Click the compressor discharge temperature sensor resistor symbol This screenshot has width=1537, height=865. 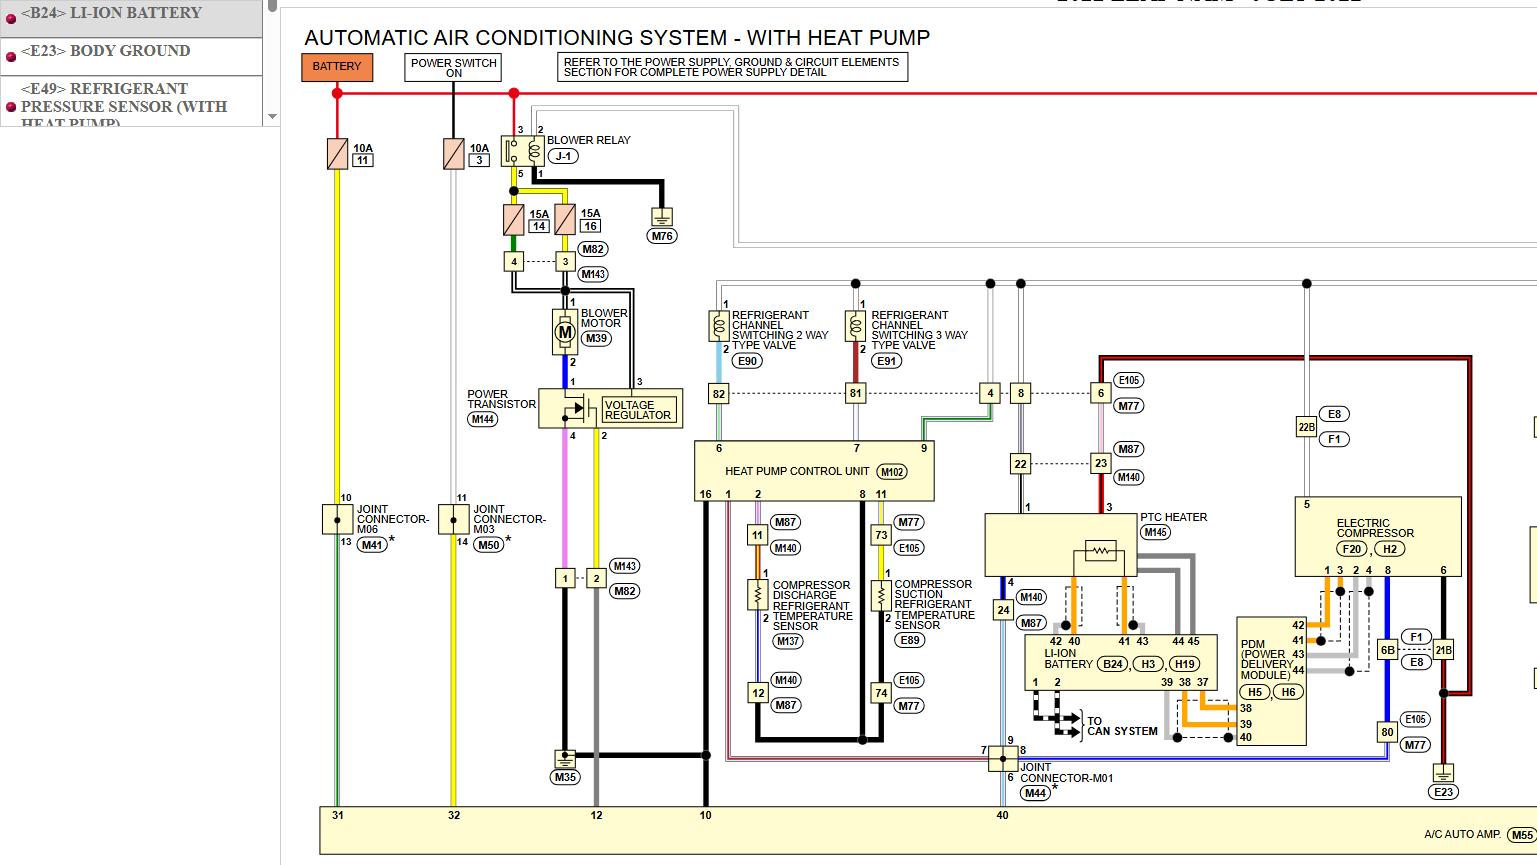tap(758, 594)
